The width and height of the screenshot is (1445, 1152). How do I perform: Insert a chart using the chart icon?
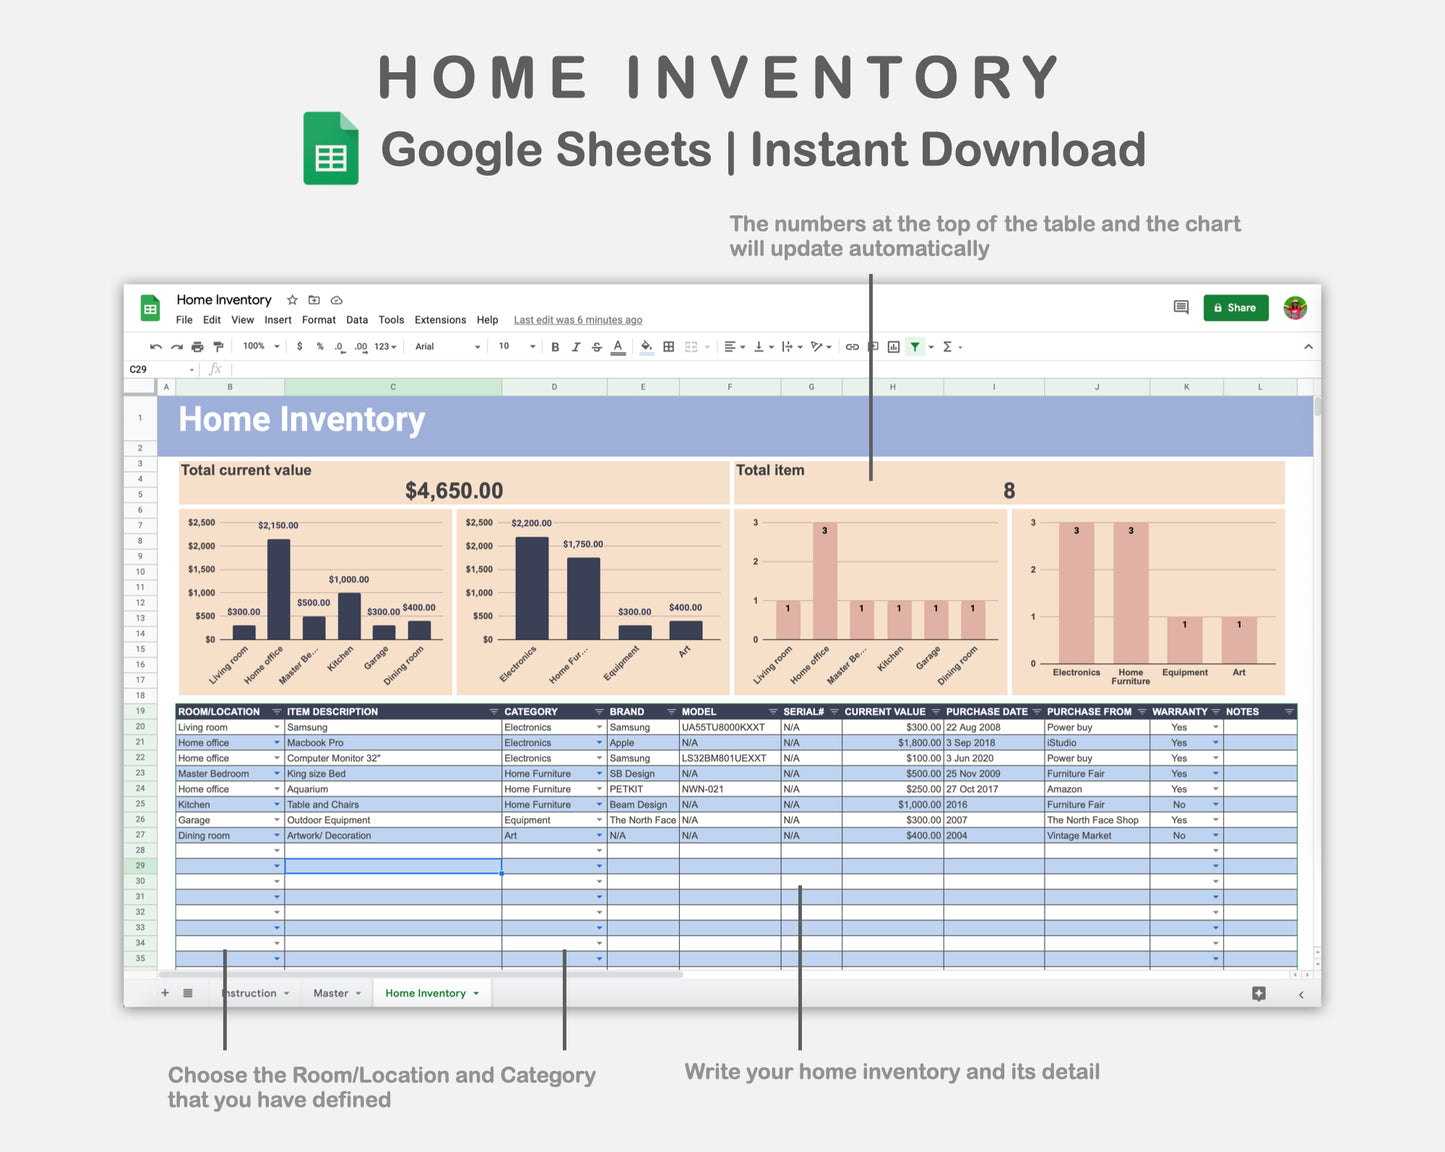tap(893, 346)
